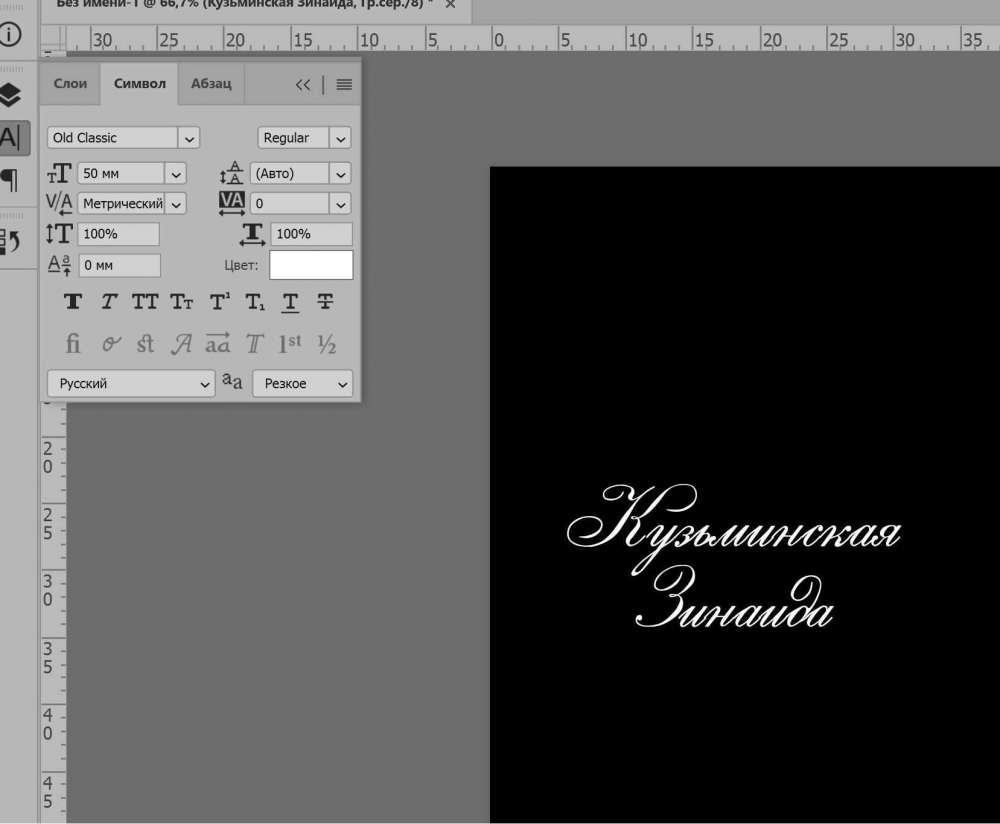Open the Paragraph panel pilcrow icon
This screenshot has height=824, width=1000.
coord(10,180)
